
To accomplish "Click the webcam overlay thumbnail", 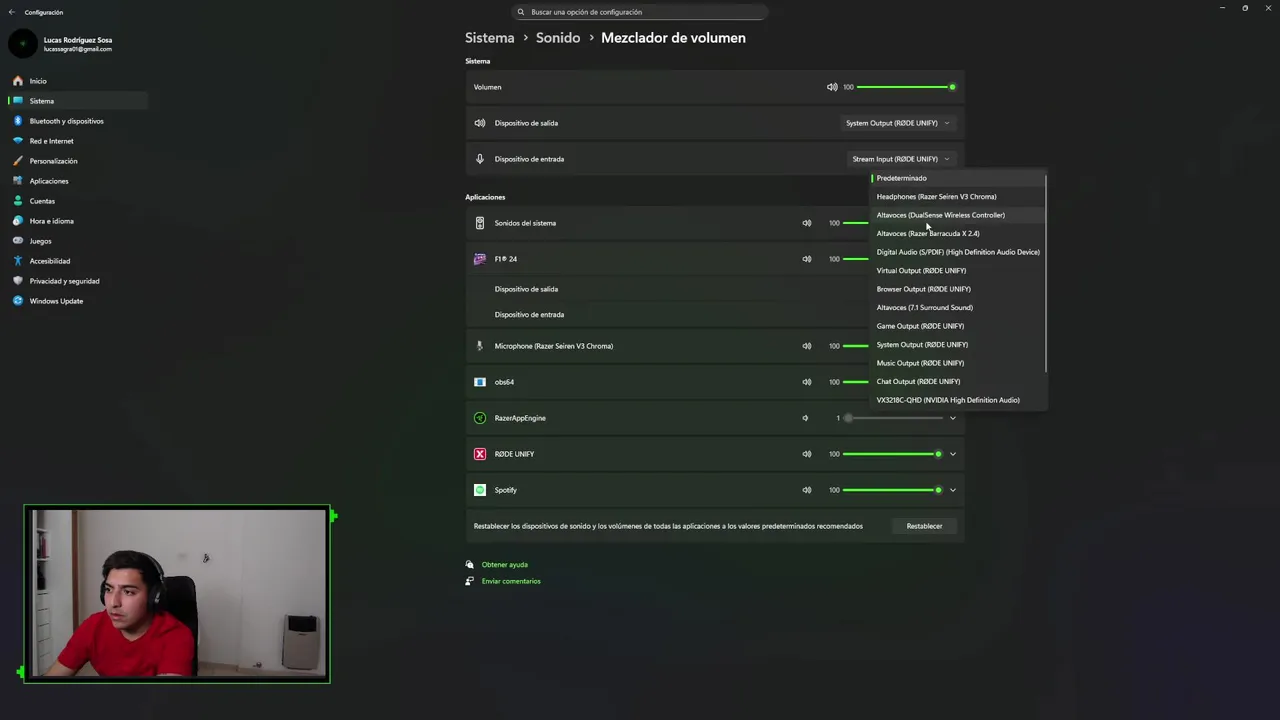I will (x=177, y=594).
